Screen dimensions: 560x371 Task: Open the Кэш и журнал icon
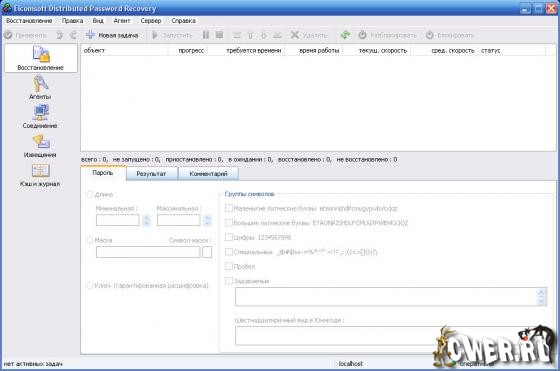tap(40, 175)
